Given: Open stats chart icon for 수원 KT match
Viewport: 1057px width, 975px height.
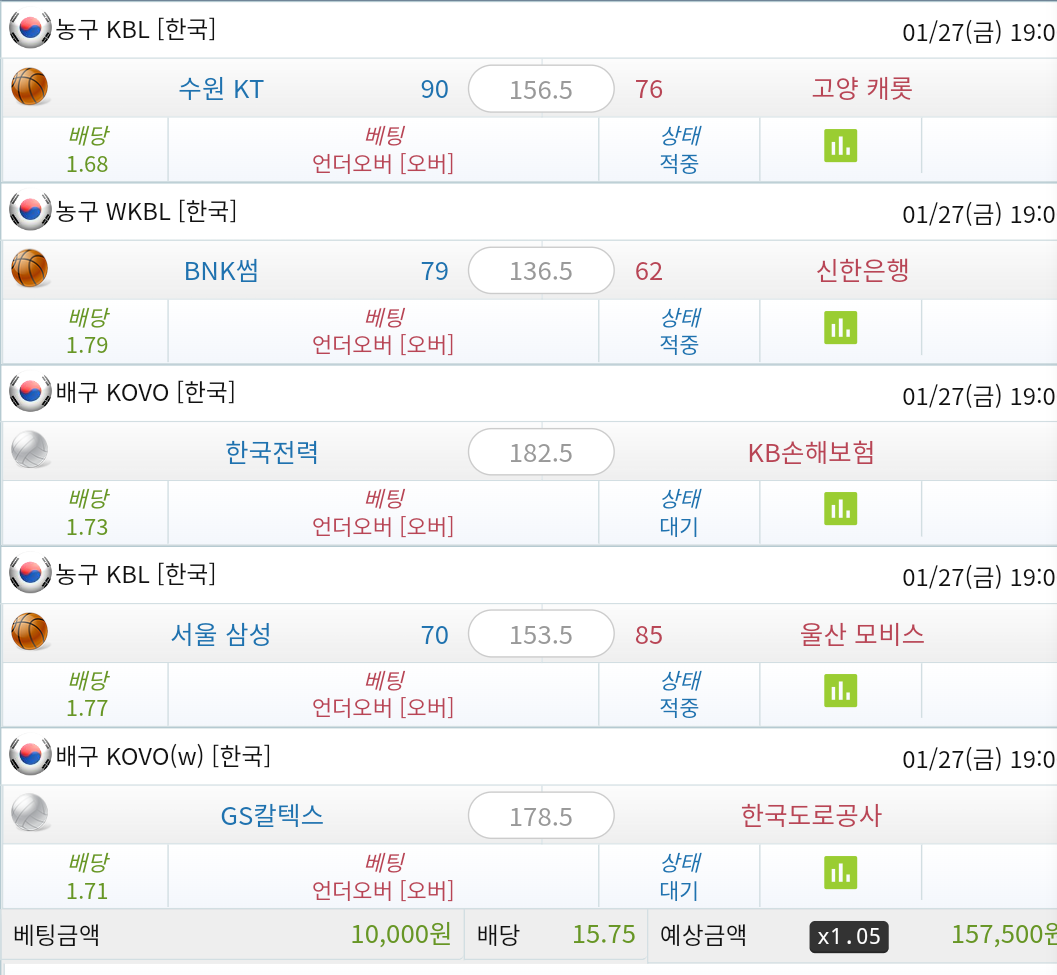Looking at the screenshot, I should click(840, 146).
